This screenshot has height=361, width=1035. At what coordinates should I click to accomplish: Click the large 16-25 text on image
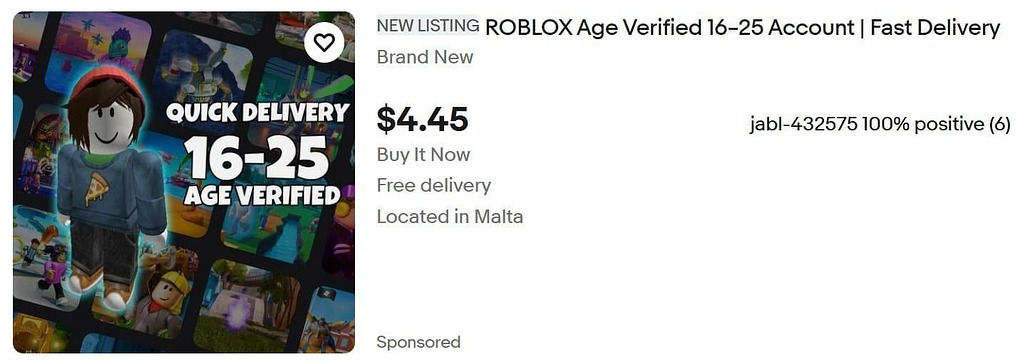click(257, 158)
